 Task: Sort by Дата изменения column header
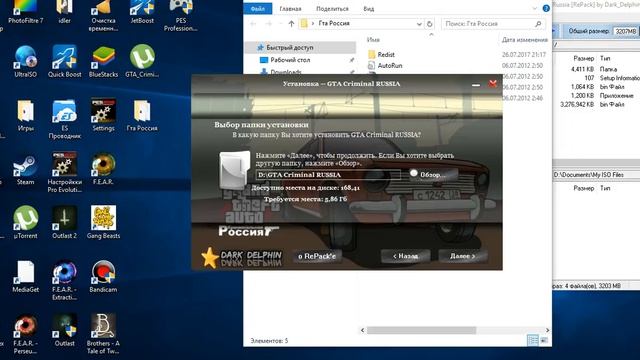[524, 40]
